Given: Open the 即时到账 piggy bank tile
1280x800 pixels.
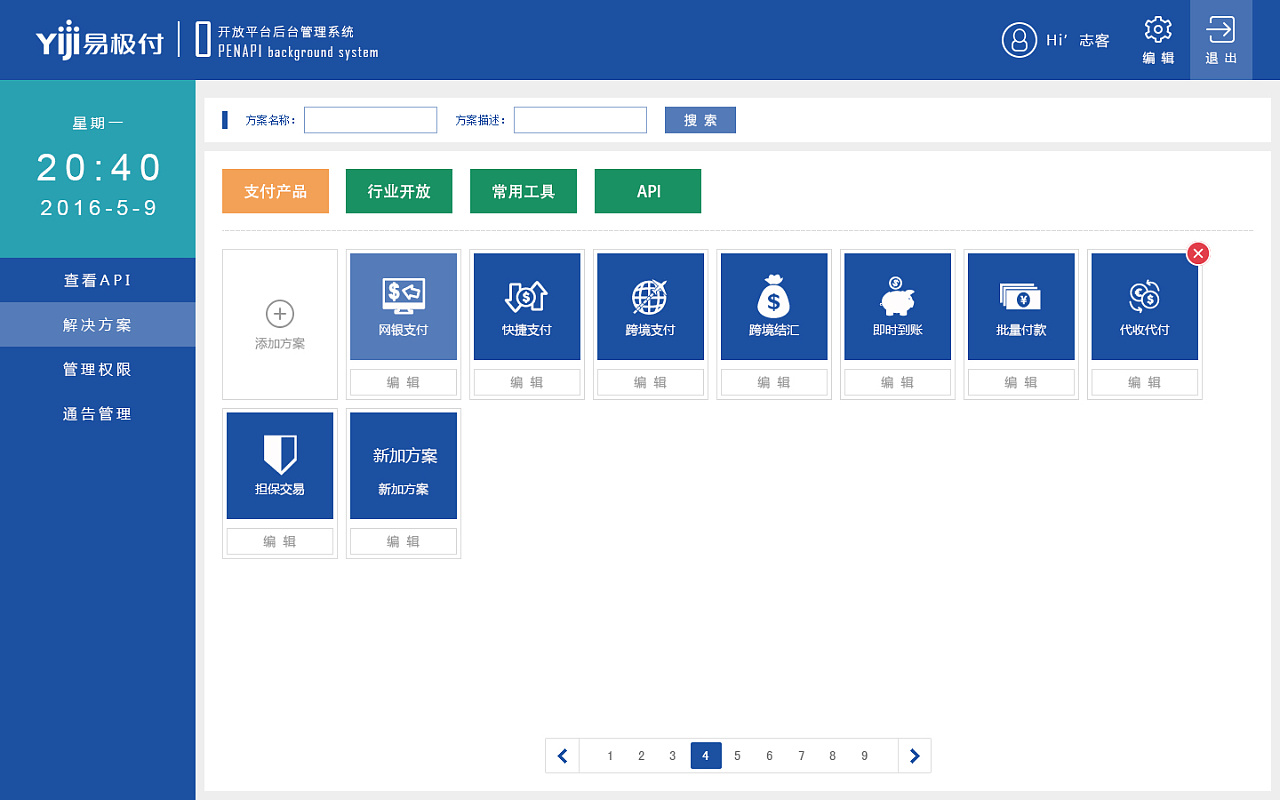Looking at the screenshot, I should click(898, 306).
